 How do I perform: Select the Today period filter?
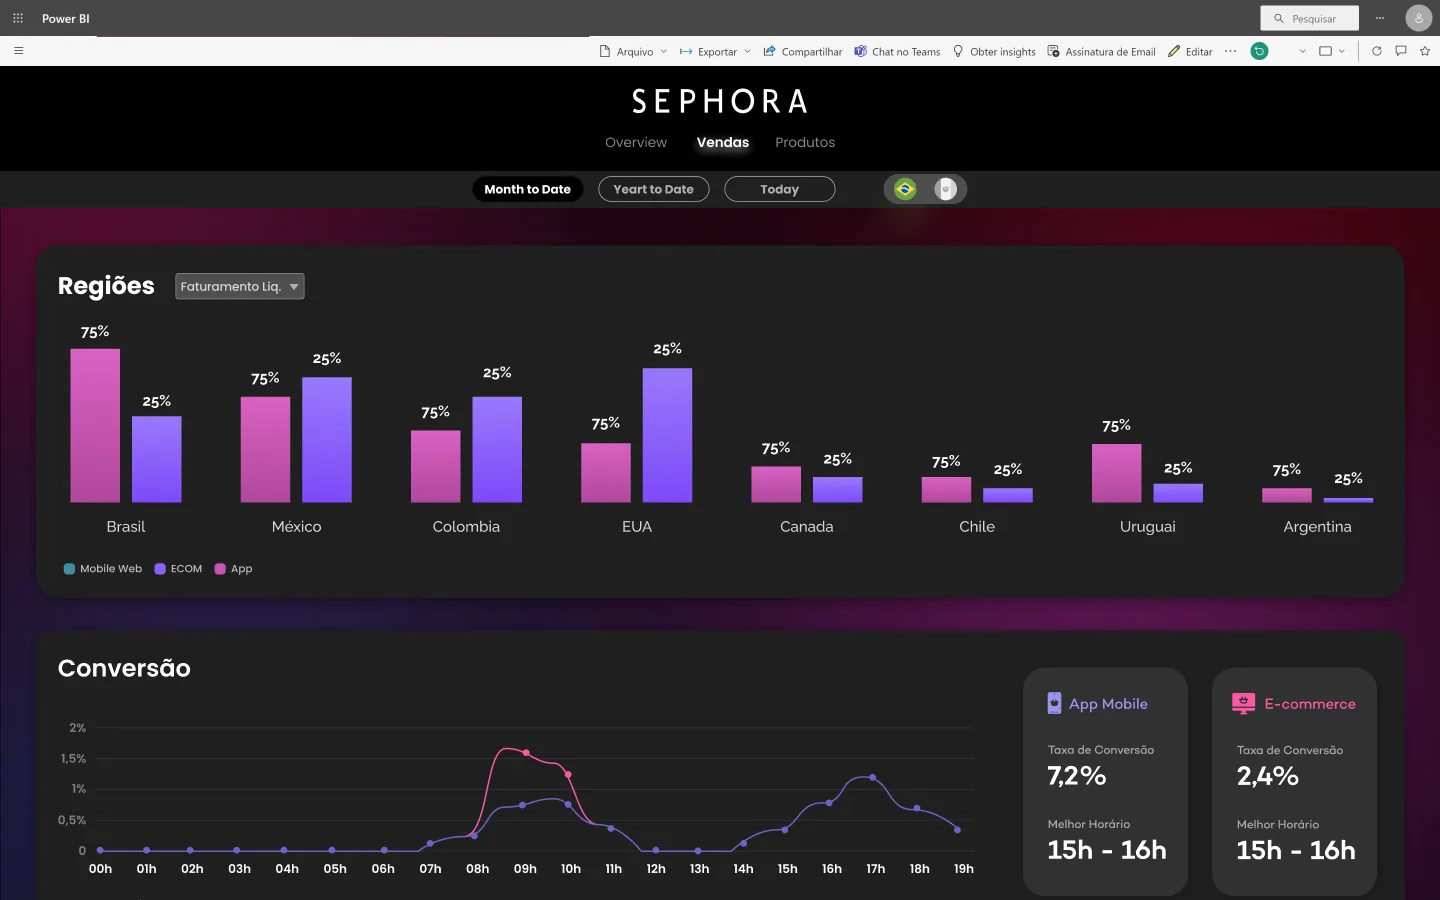[x=780, y=189]
